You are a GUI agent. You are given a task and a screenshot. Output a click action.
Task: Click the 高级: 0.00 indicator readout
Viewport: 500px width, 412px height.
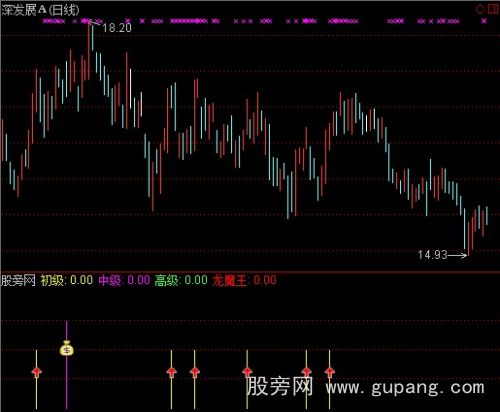point(181,280)
